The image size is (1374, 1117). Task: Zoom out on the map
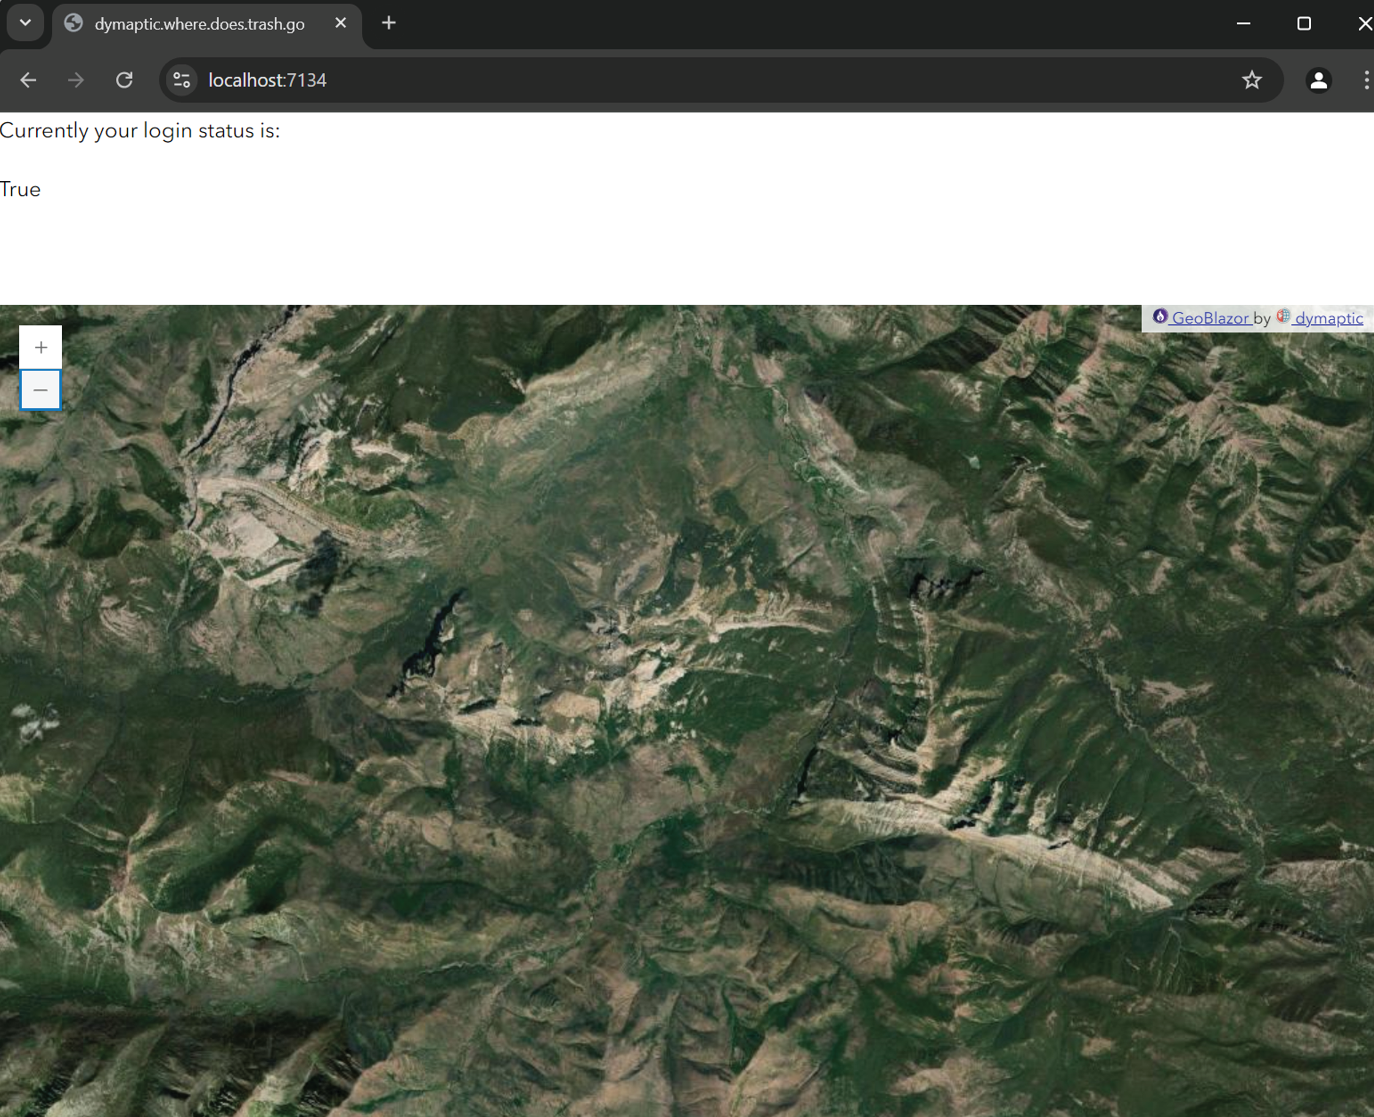(40, 390)
